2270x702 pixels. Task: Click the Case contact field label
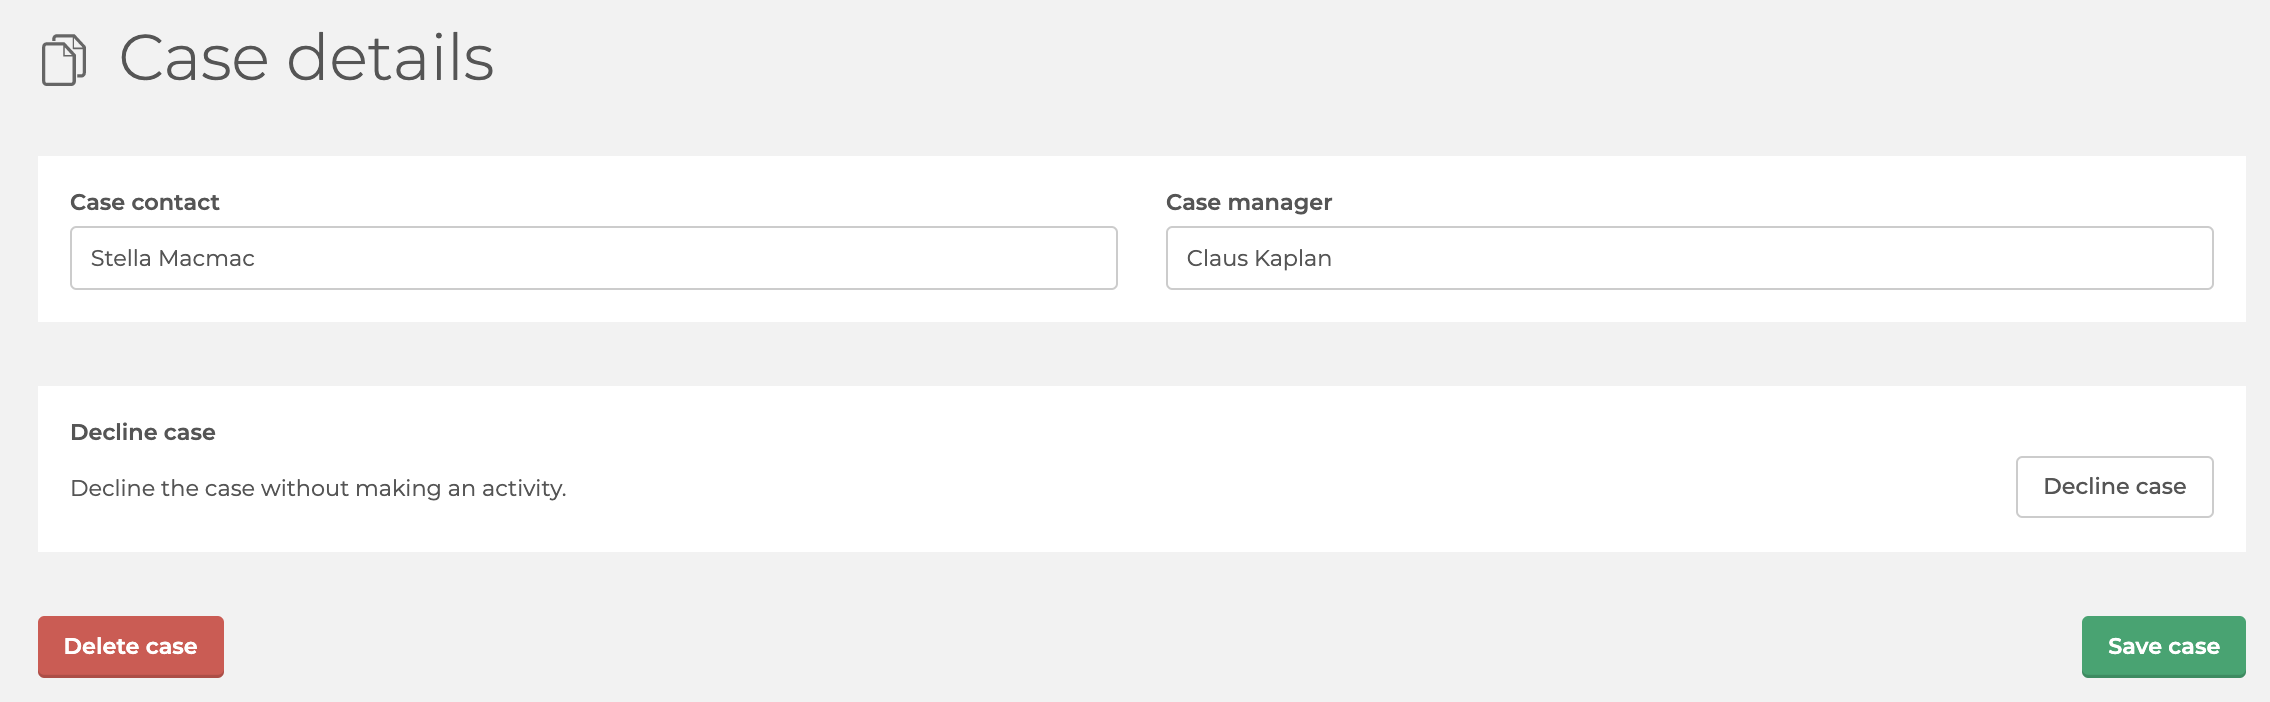144,202
